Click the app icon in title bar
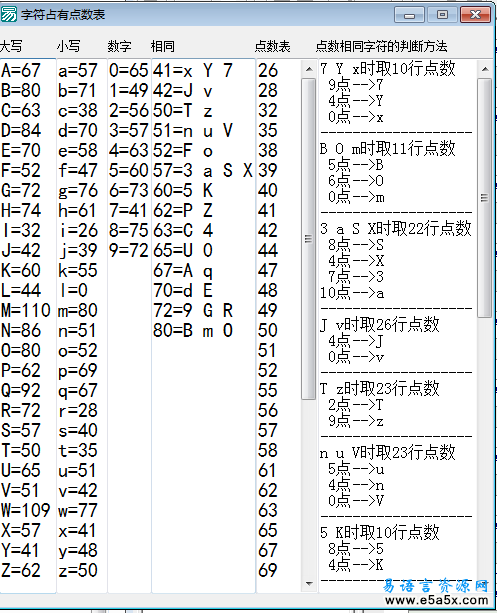The width and height of the screenshot is (497, 613). pos(9,14)
